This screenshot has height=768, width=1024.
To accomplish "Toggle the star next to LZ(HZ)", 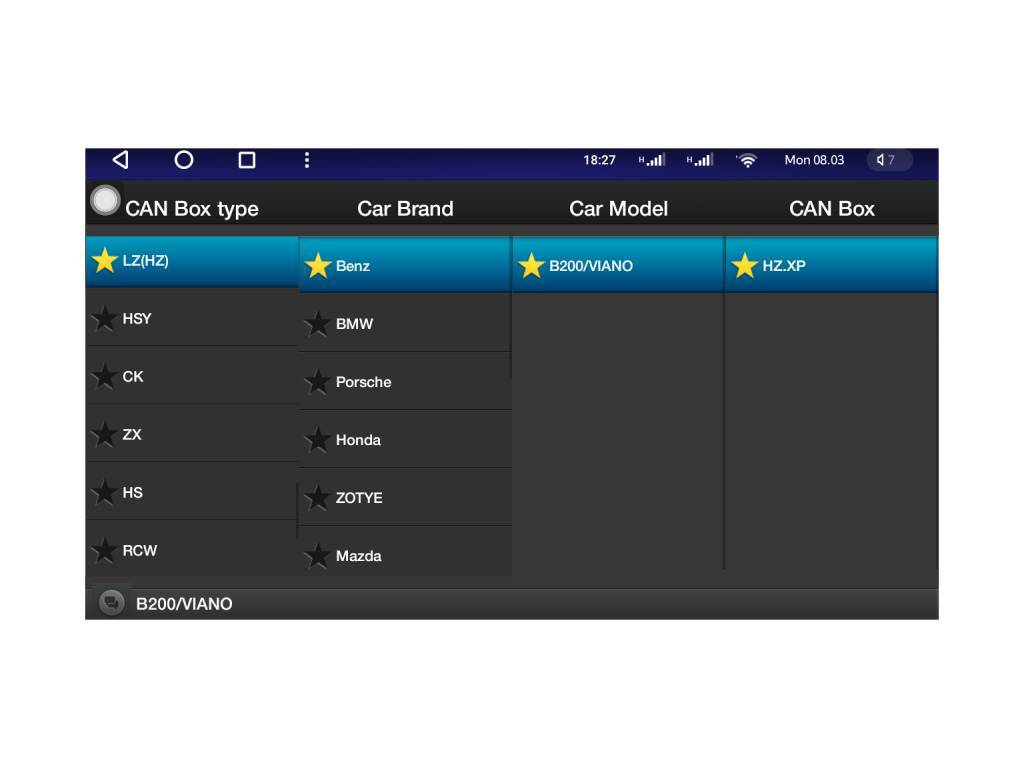I will [x=104, y=261].
